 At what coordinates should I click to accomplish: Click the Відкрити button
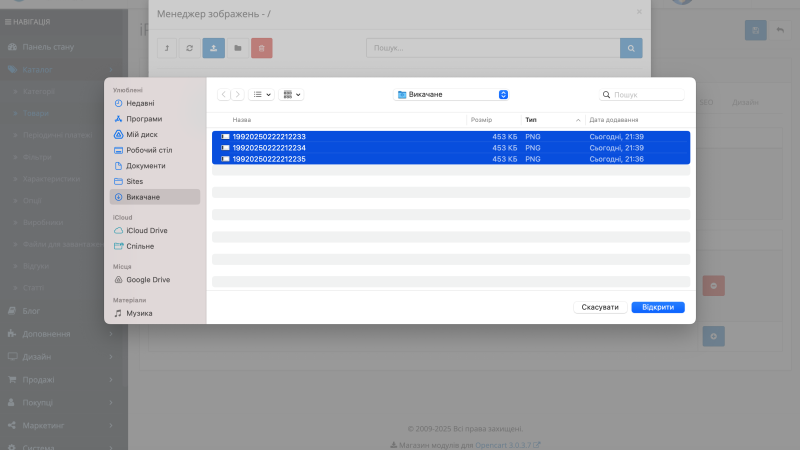click(x=658, y=307)
